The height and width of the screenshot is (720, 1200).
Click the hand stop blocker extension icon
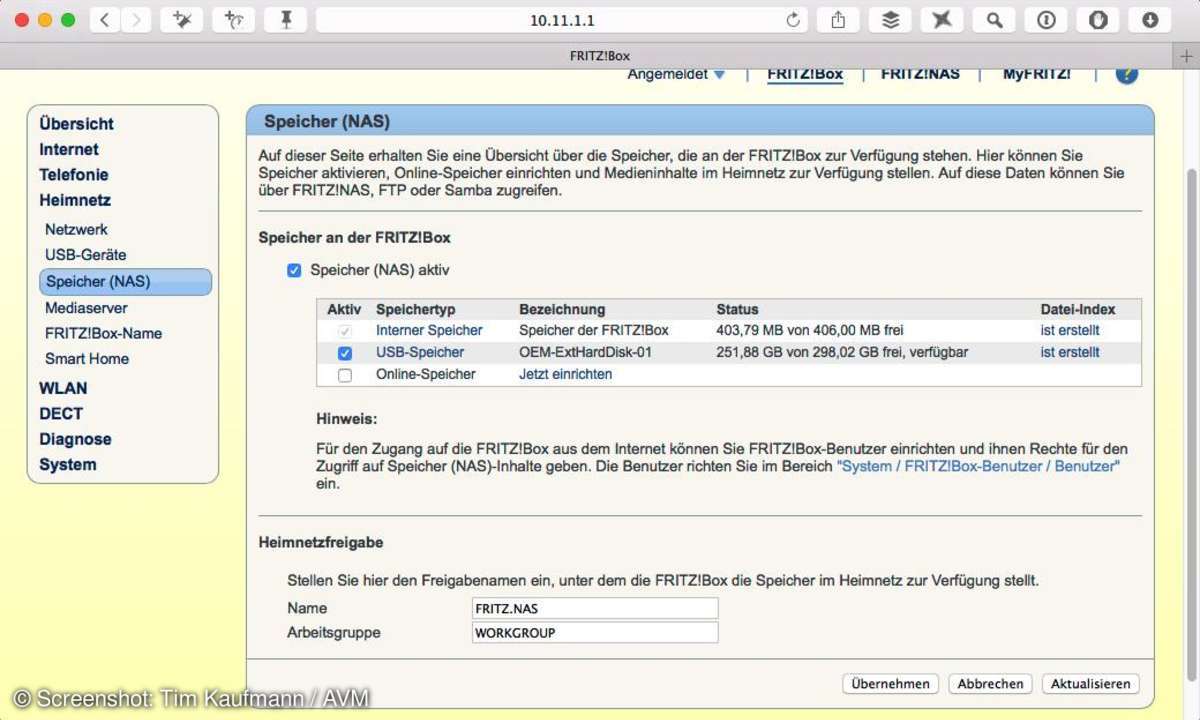coord(1098,20)
